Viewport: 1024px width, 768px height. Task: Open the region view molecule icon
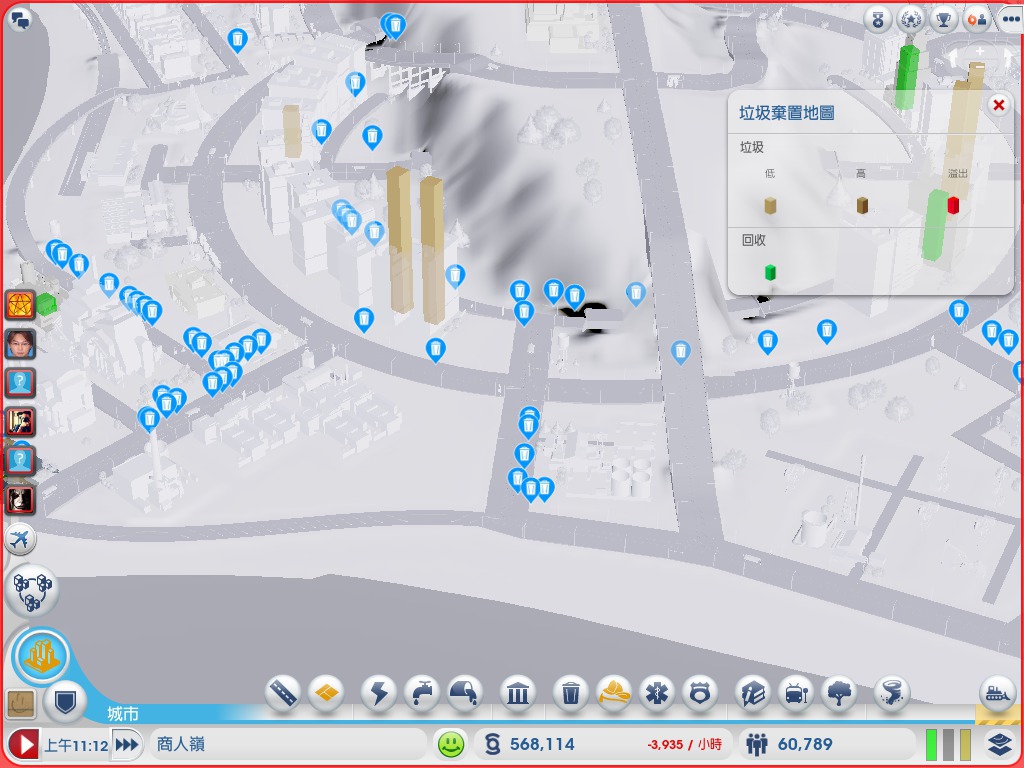pyautogui.click(x=32, y=591)
